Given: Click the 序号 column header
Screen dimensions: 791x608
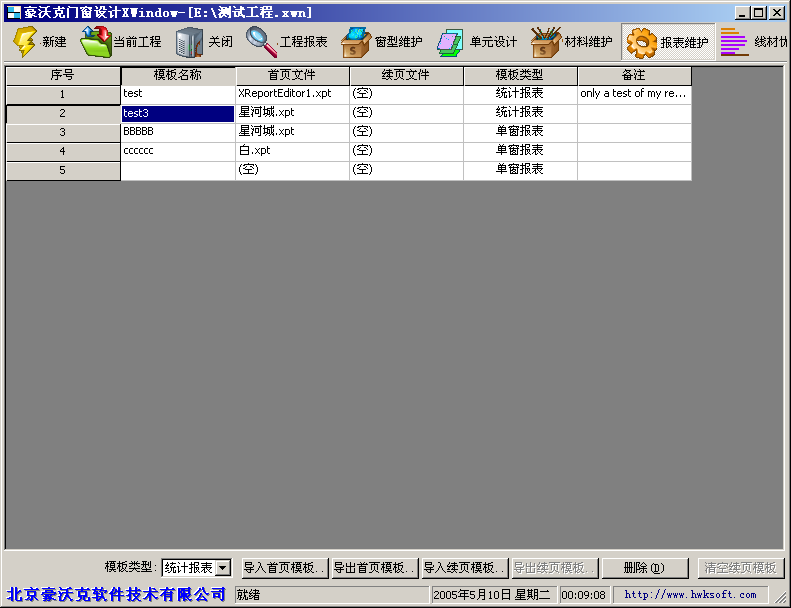Looking at the screenshot, I should coord(63,75).
